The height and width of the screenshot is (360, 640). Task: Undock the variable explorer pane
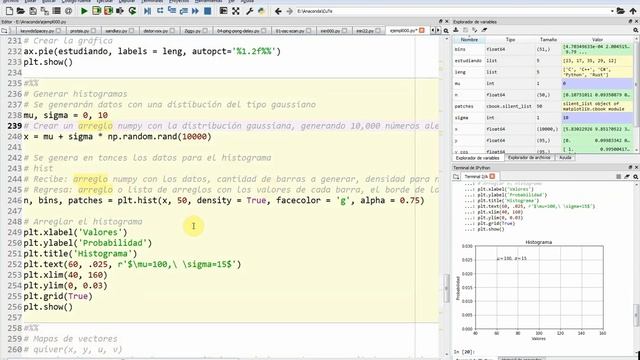pos(630,22)
